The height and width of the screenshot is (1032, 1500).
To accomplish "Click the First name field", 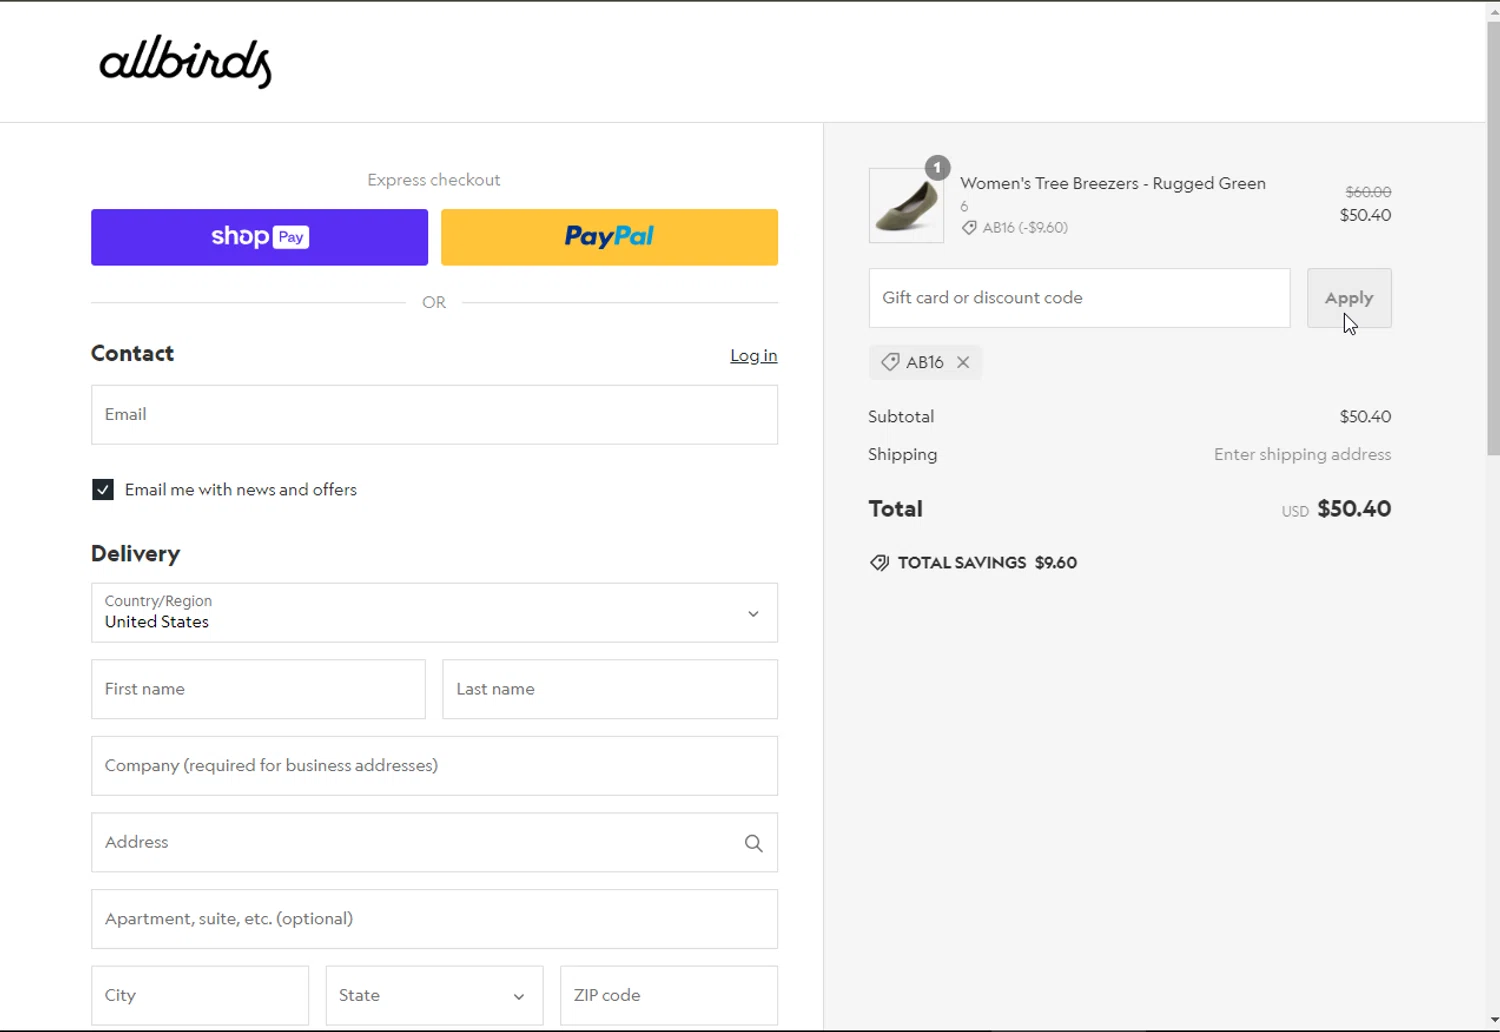I will coord(258,689).
